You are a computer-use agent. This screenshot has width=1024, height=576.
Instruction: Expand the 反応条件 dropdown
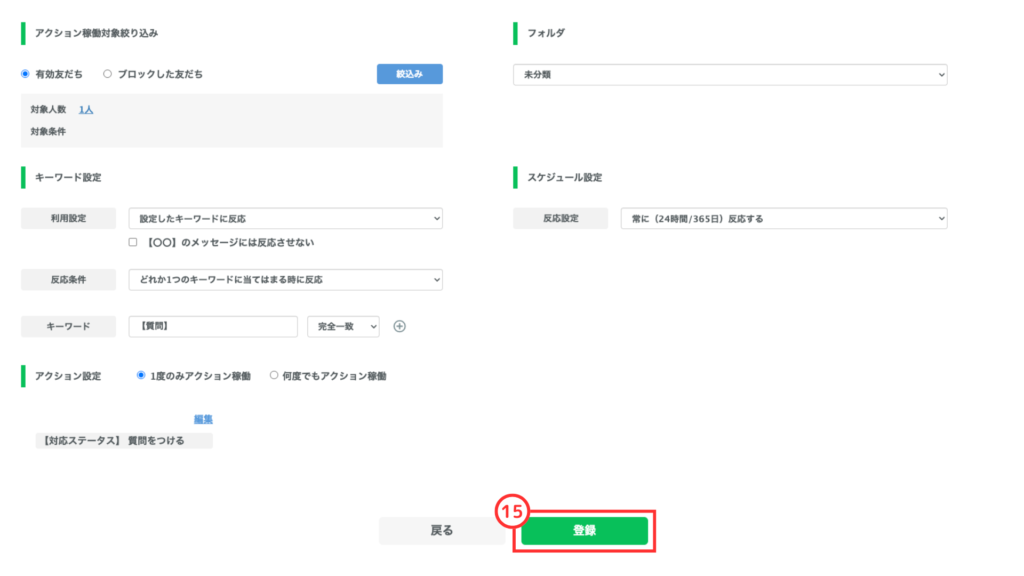tap(285, 280)
